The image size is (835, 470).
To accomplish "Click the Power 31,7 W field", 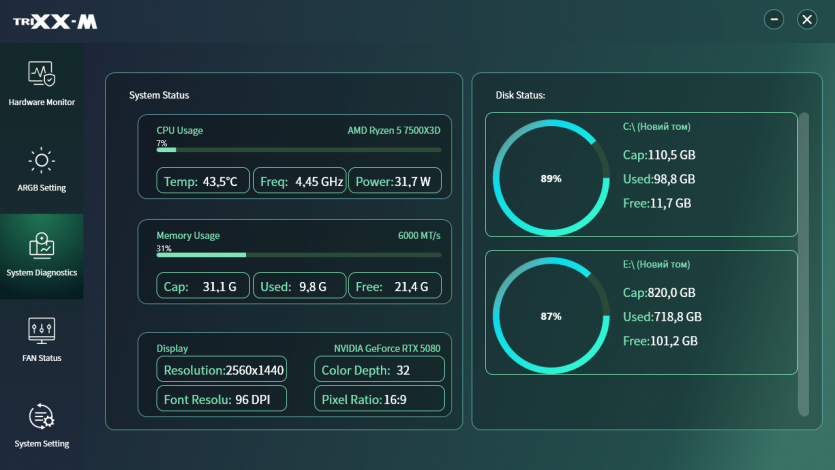I will click(394, 182).
